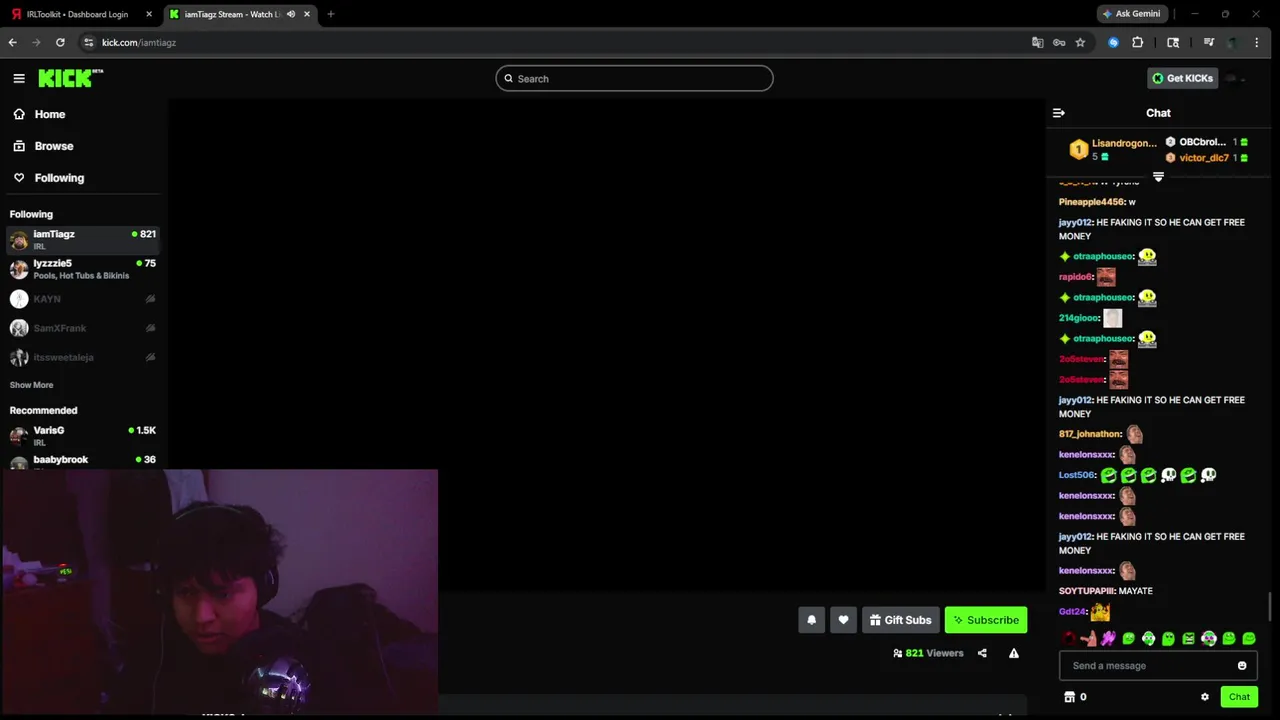Click the Ask Gemini button

click(1131, 14)
